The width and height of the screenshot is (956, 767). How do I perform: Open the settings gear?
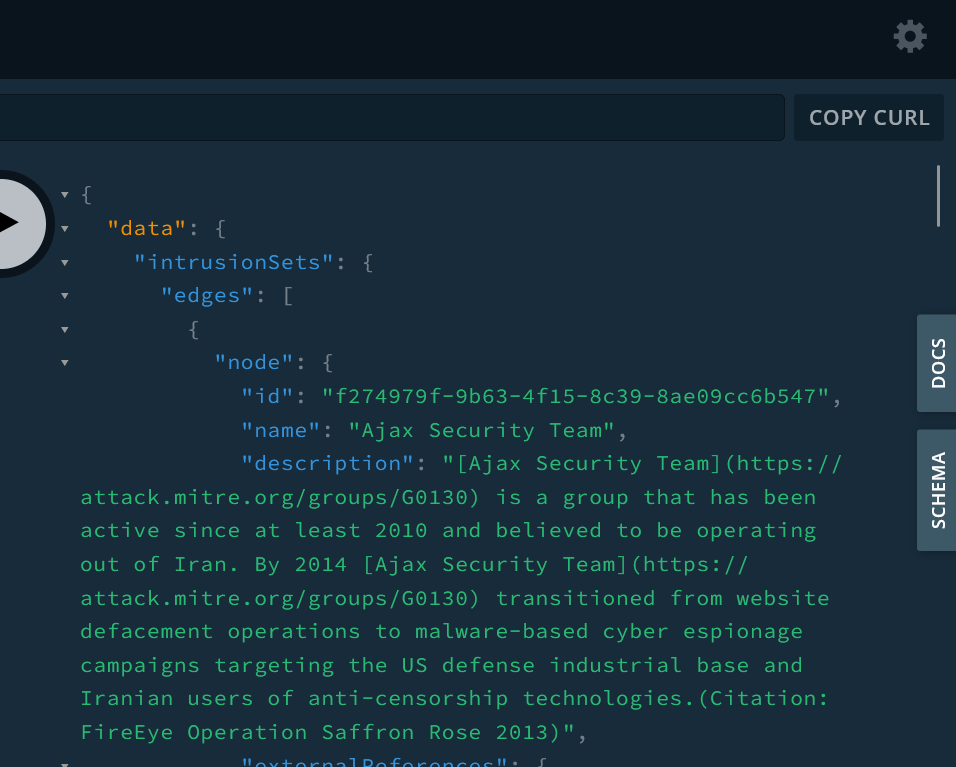coord(910,37)
